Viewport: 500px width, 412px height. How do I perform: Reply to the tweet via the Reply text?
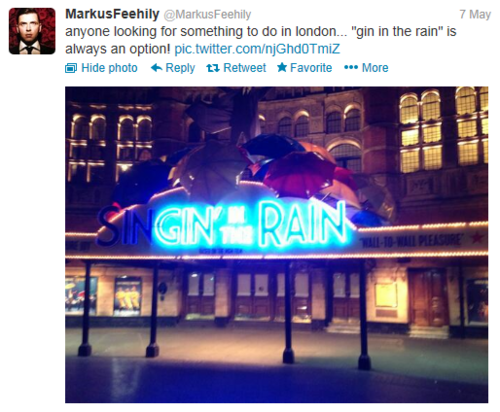[180, 68]
